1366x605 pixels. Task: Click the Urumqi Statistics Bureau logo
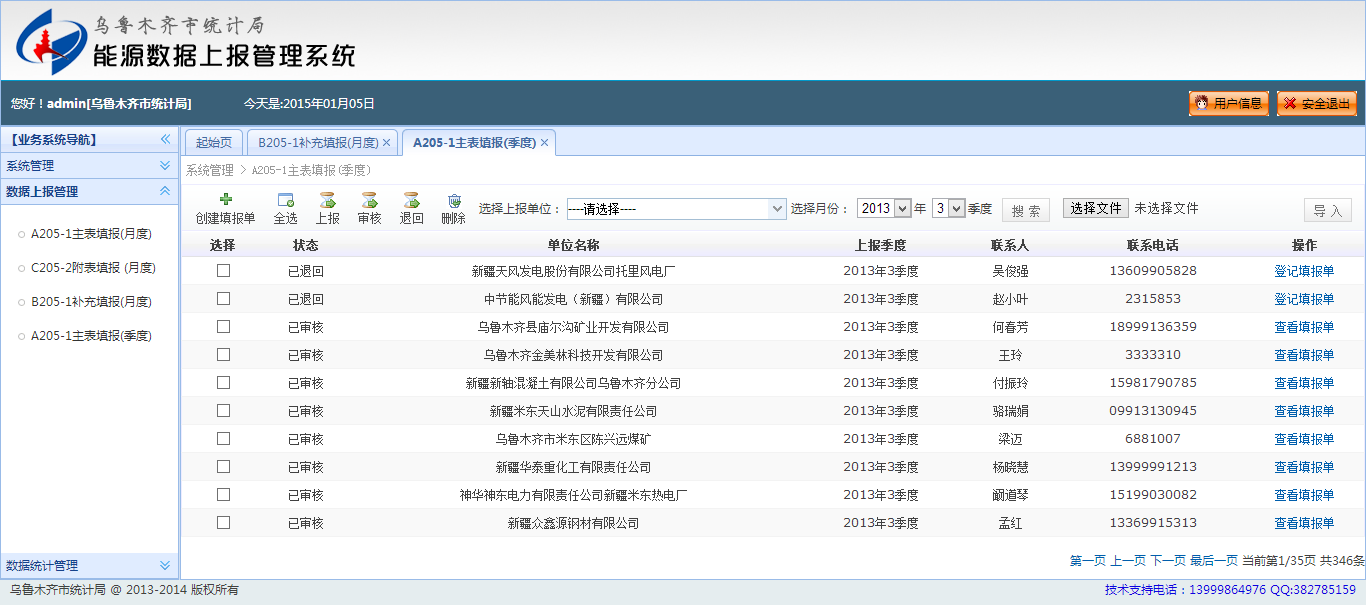[50, 41]
